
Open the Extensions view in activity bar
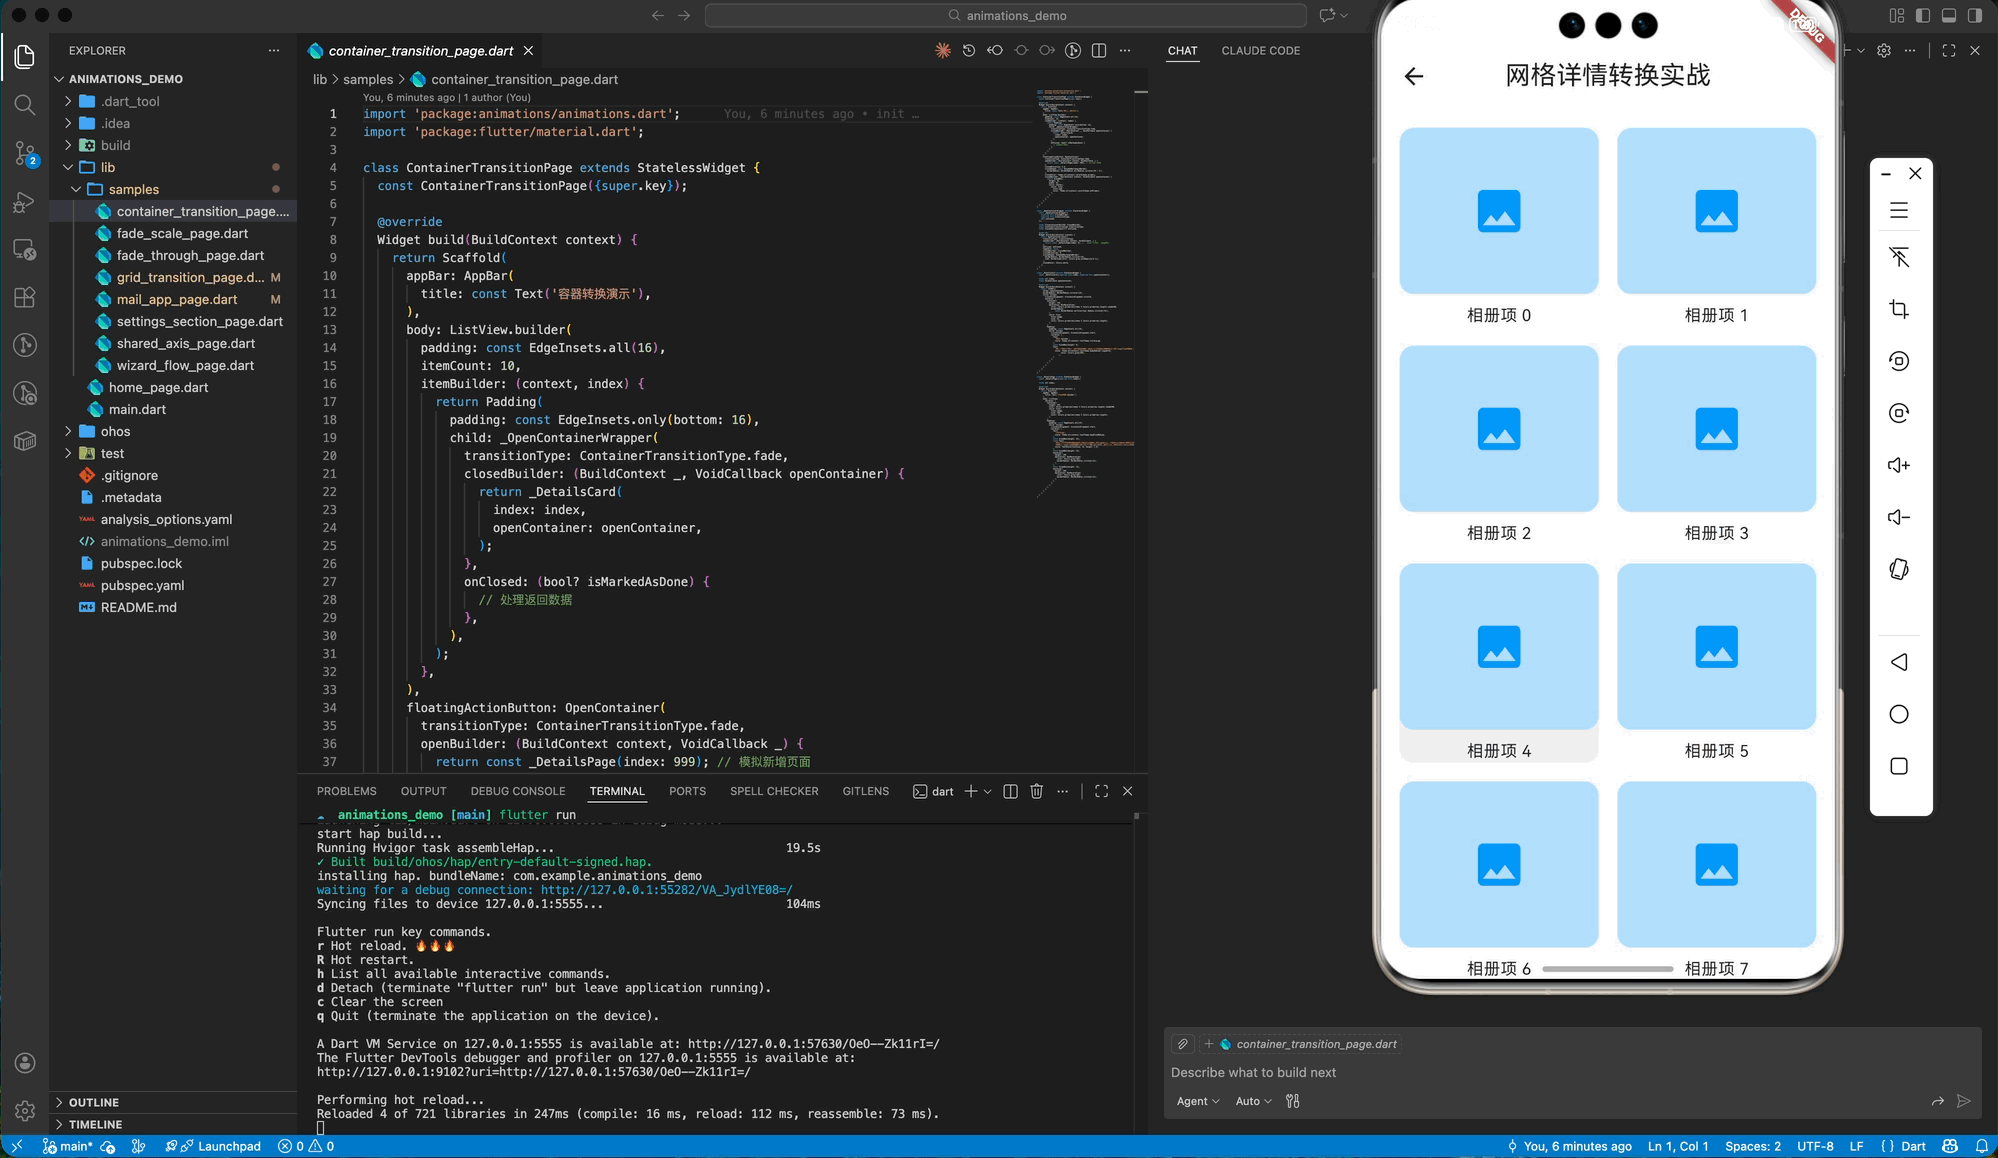click(25, 297)
